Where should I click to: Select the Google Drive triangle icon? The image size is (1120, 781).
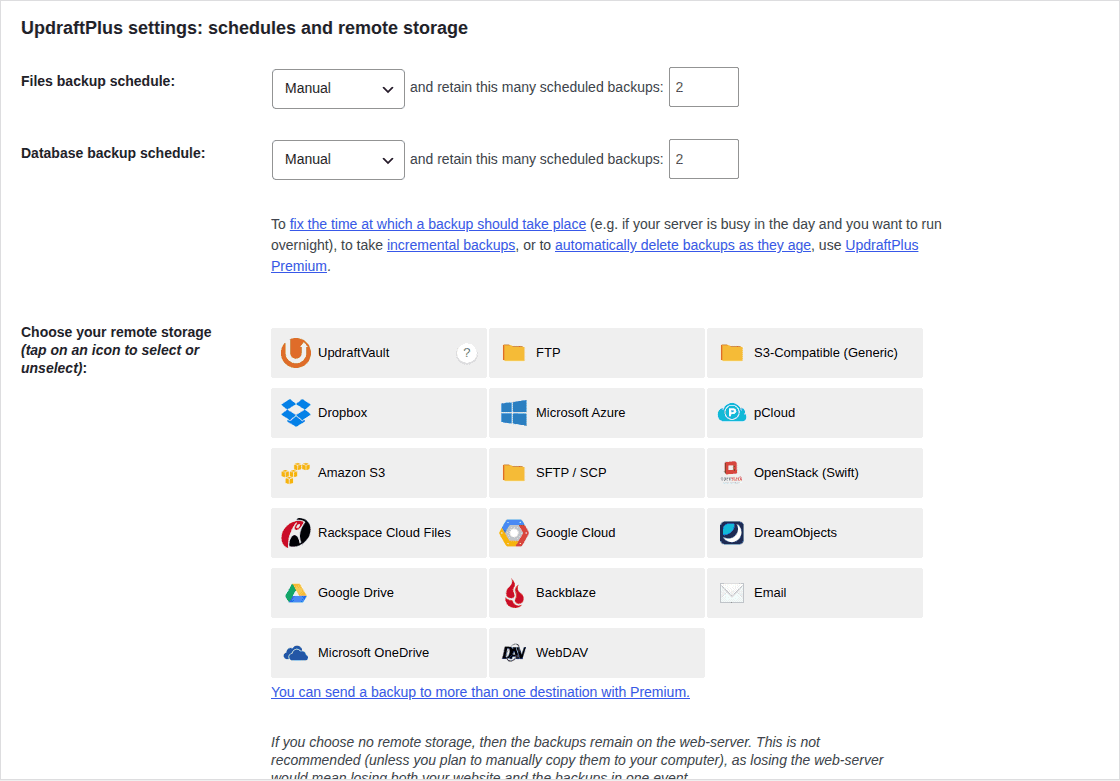coord(296,593)
